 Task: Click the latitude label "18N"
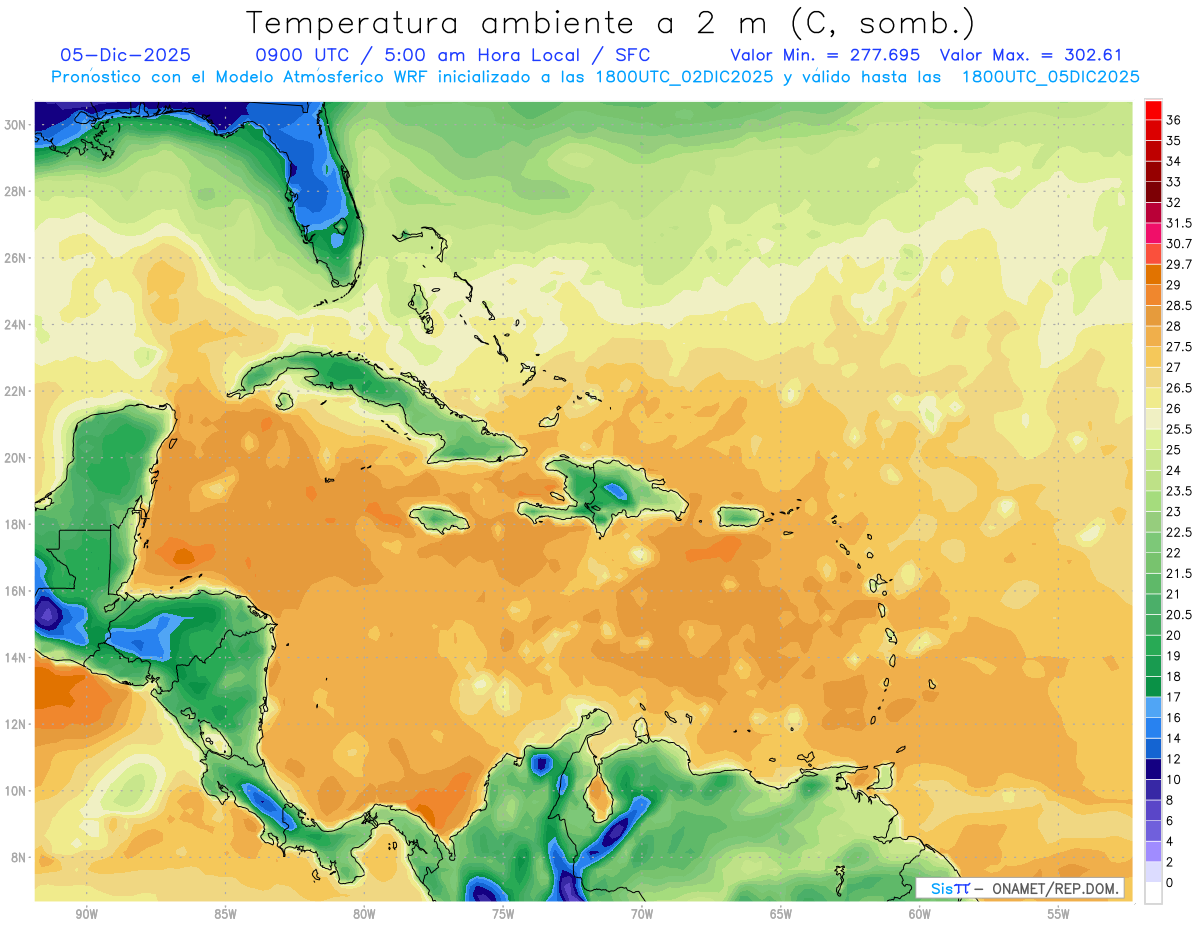pyautogui.click(x=17, y=524)
